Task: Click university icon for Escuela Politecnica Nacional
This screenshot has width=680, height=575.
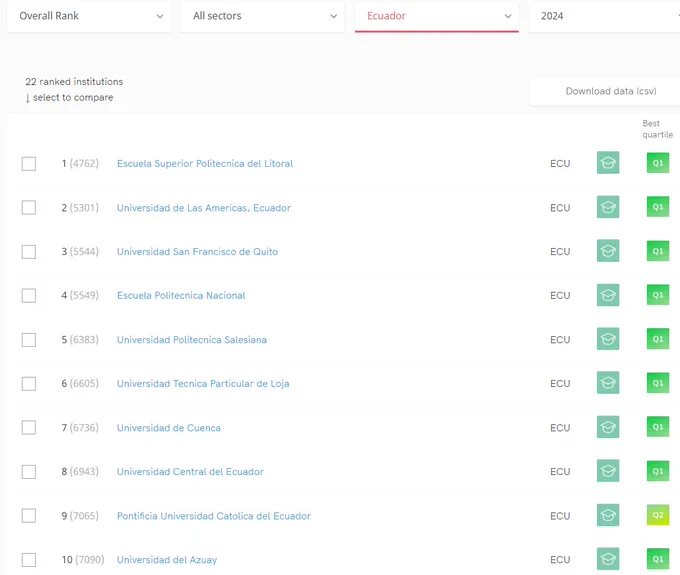Action: point(608,295)
